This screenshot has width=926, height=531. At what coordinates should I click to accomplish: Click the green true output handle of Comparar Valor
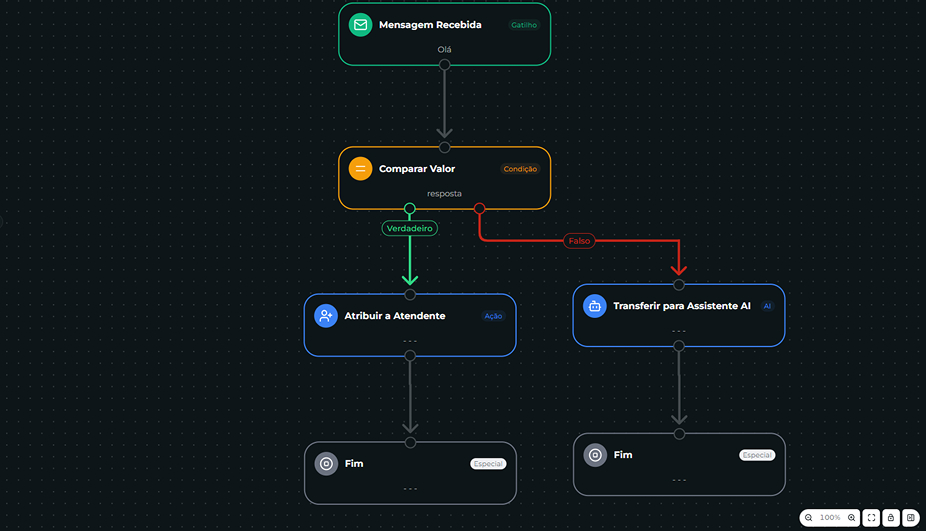[410, 209]
